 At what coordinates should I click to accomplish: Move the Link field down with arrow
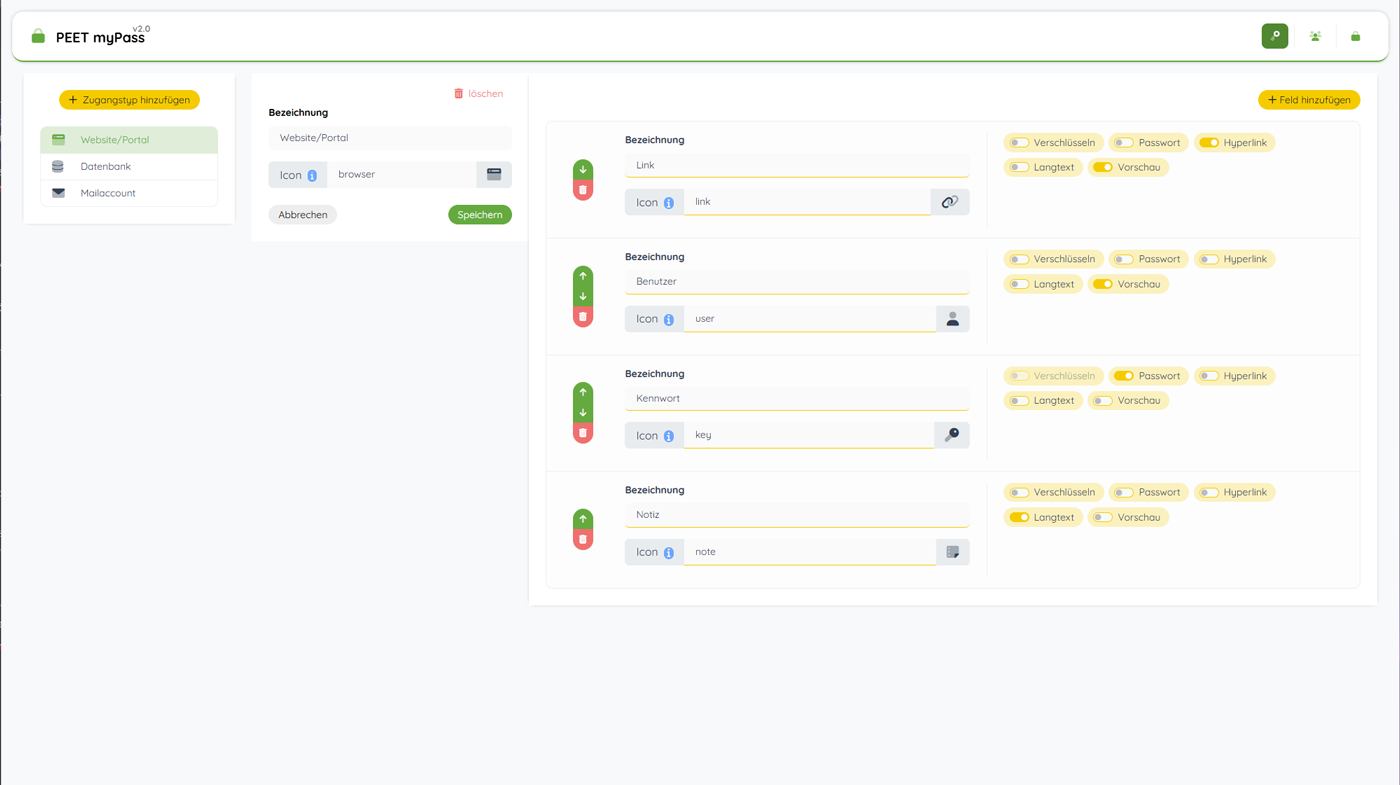click(583, 170)
